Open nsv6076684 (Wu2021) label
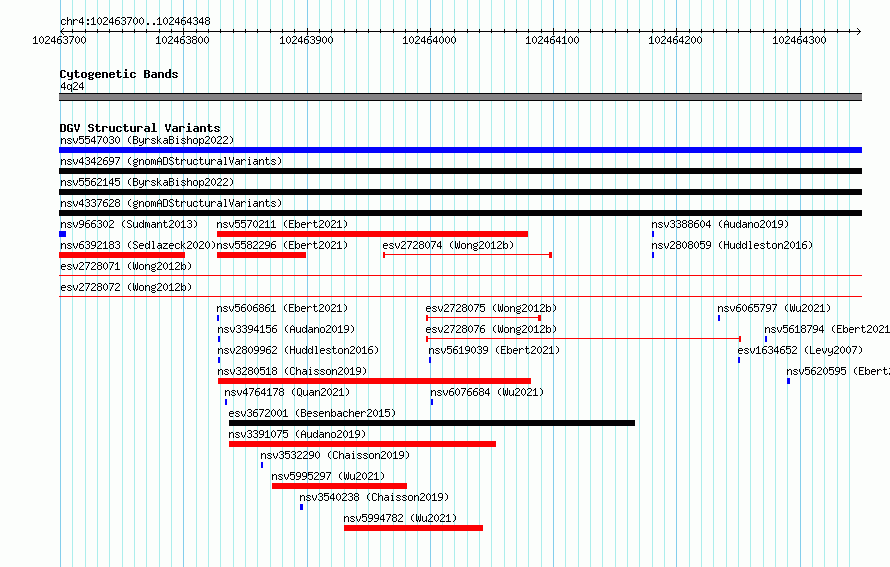The image size is (890, 567). click(x=486, y=392)
